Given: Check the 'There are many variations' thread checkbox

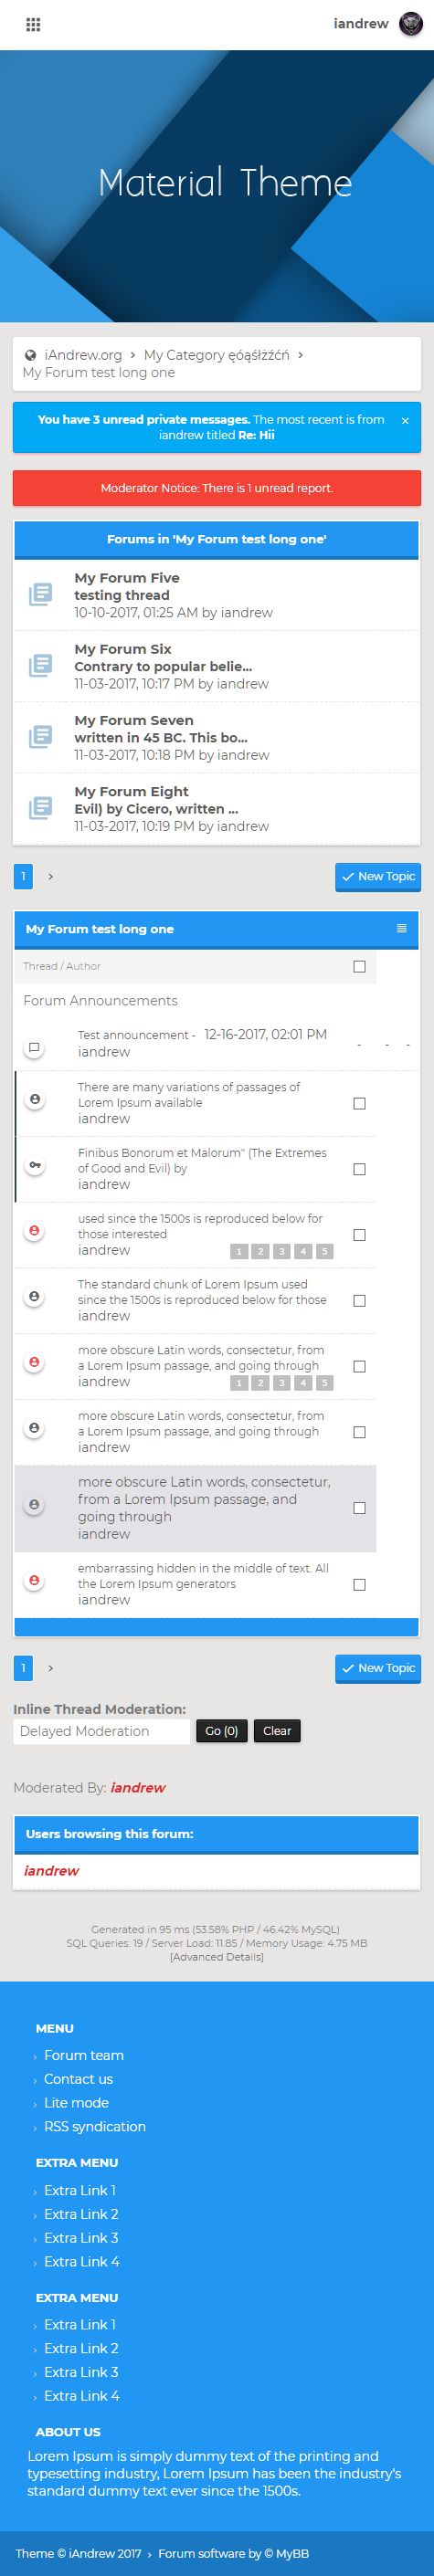Looking at the screenshot, I should point(360,1103).
